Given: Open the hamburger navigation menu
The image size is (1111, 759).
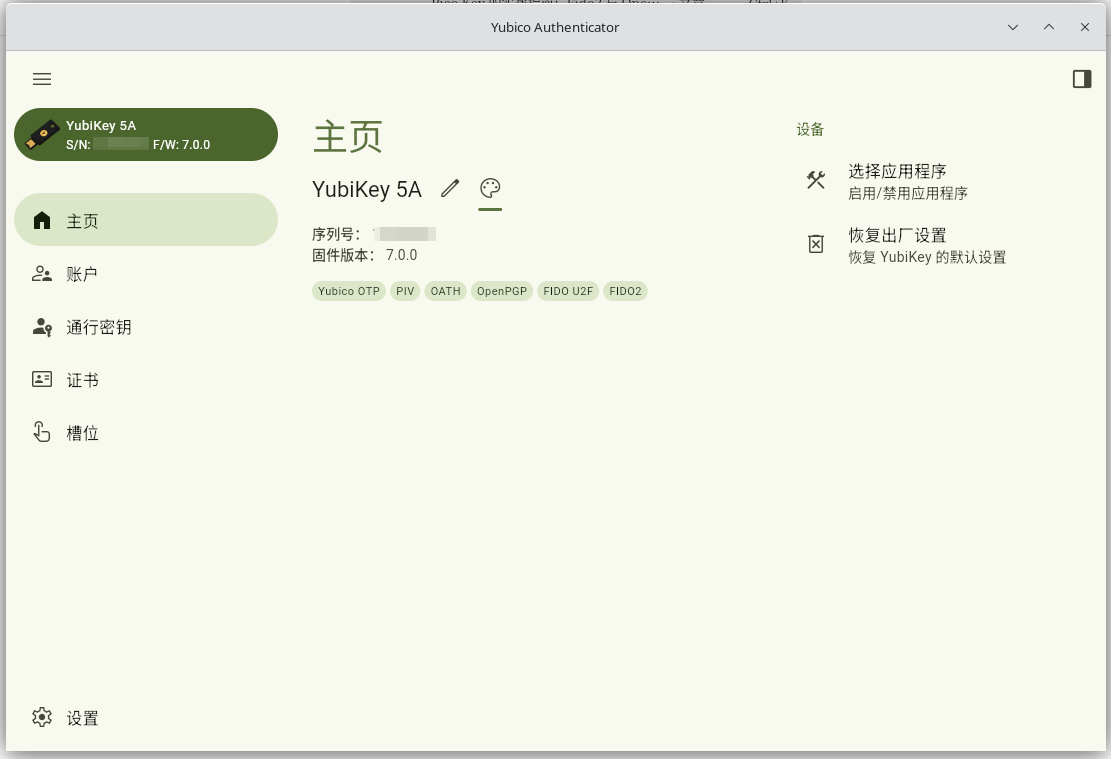Looking at the screenshot, I should point(42,79).
